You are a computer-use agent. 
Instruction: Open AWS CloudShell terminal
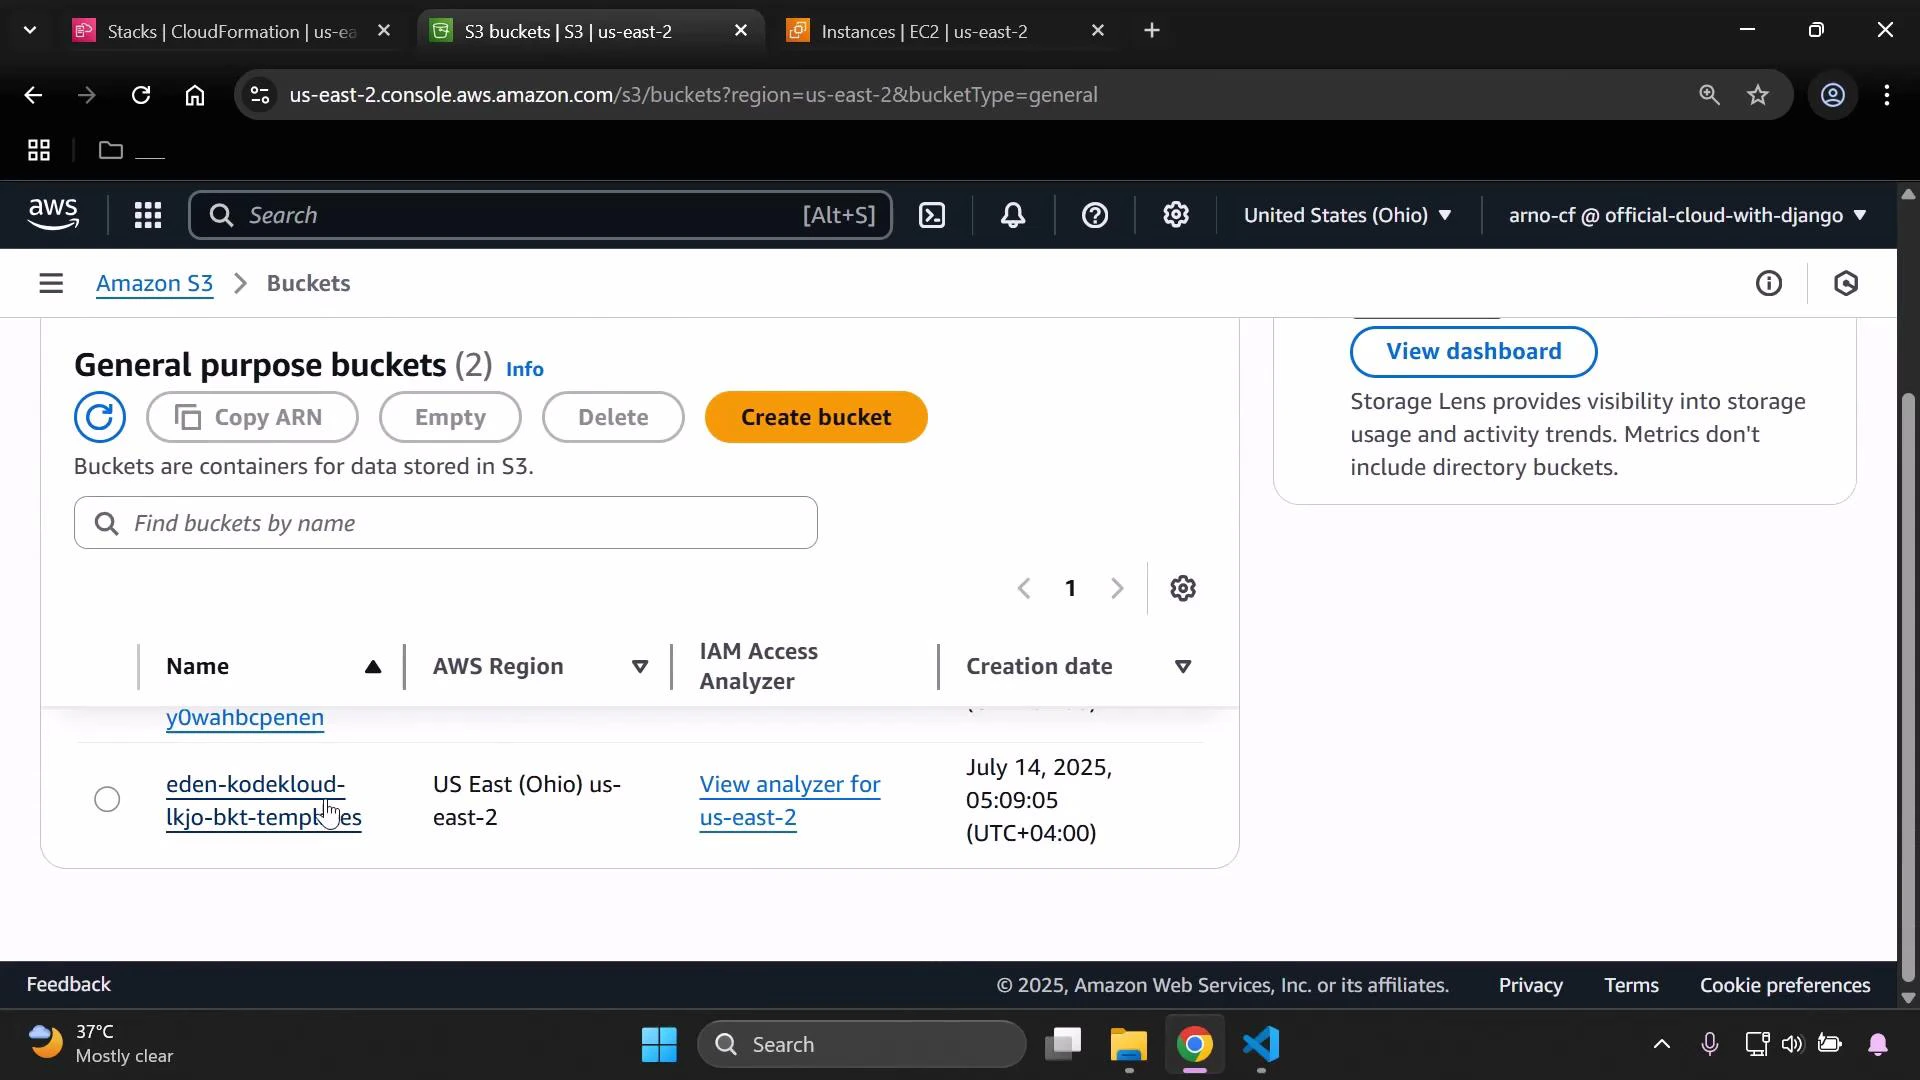click(x=932, y=215)
